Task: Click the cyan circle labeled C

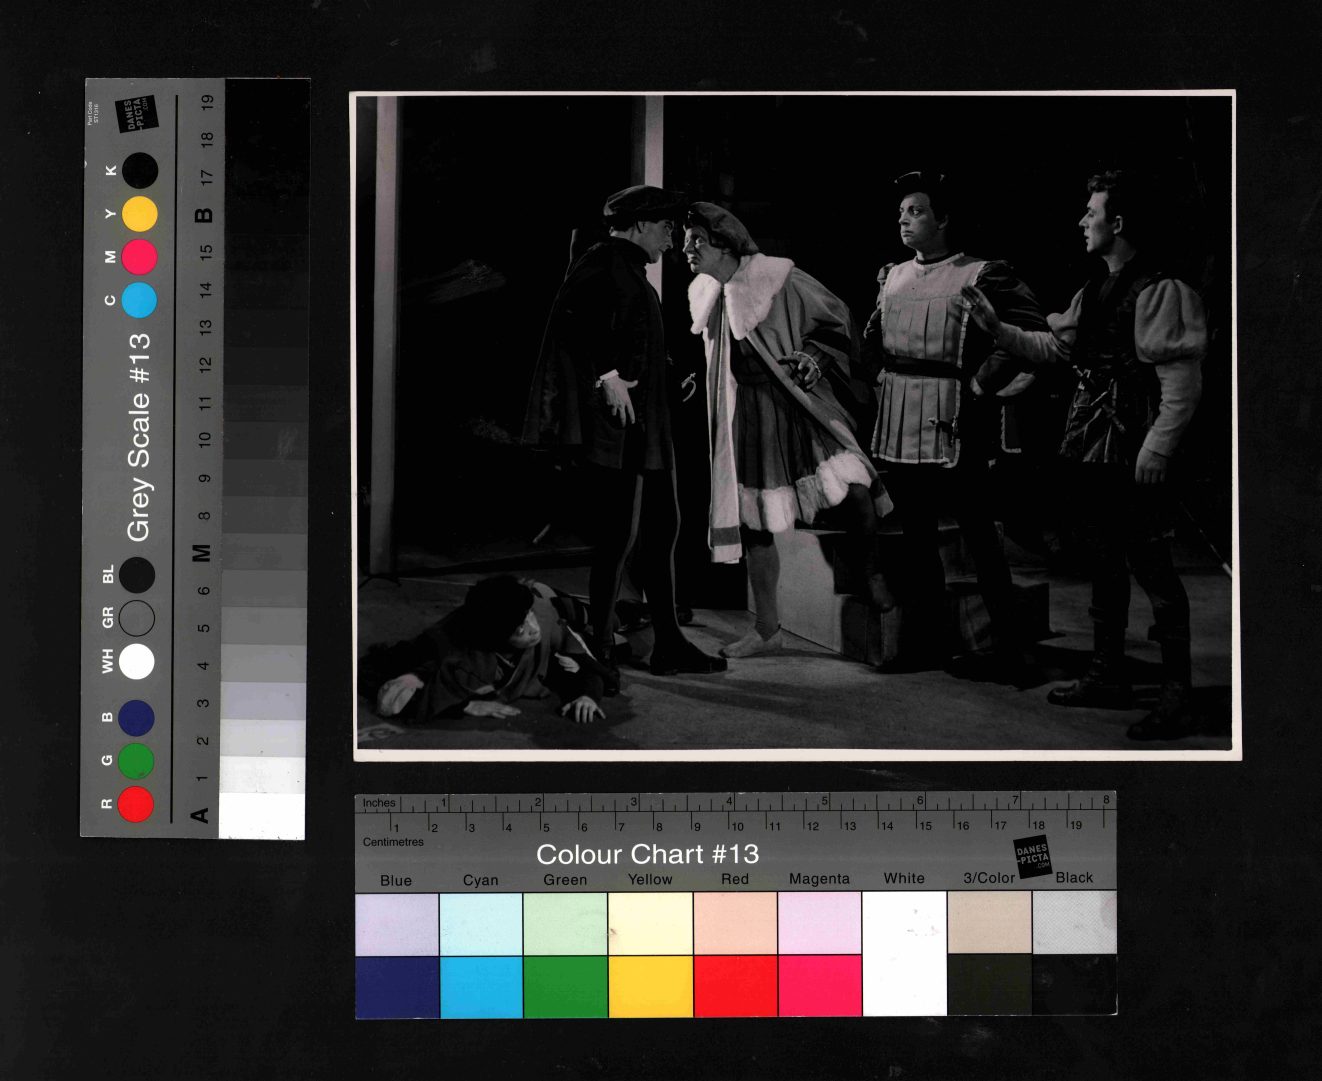Action: pos(139,300)
